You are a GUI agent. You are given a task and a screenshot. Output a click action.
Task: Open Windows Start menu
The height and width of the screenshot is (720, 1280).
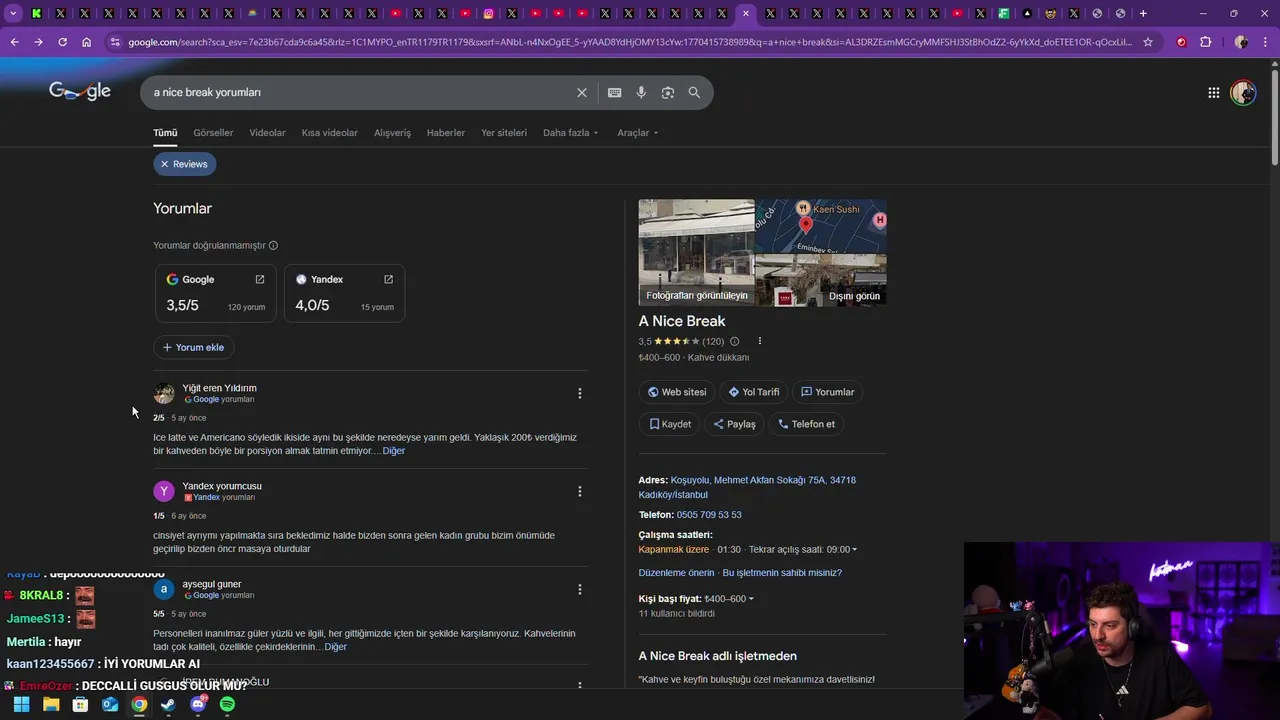(21, 704)
